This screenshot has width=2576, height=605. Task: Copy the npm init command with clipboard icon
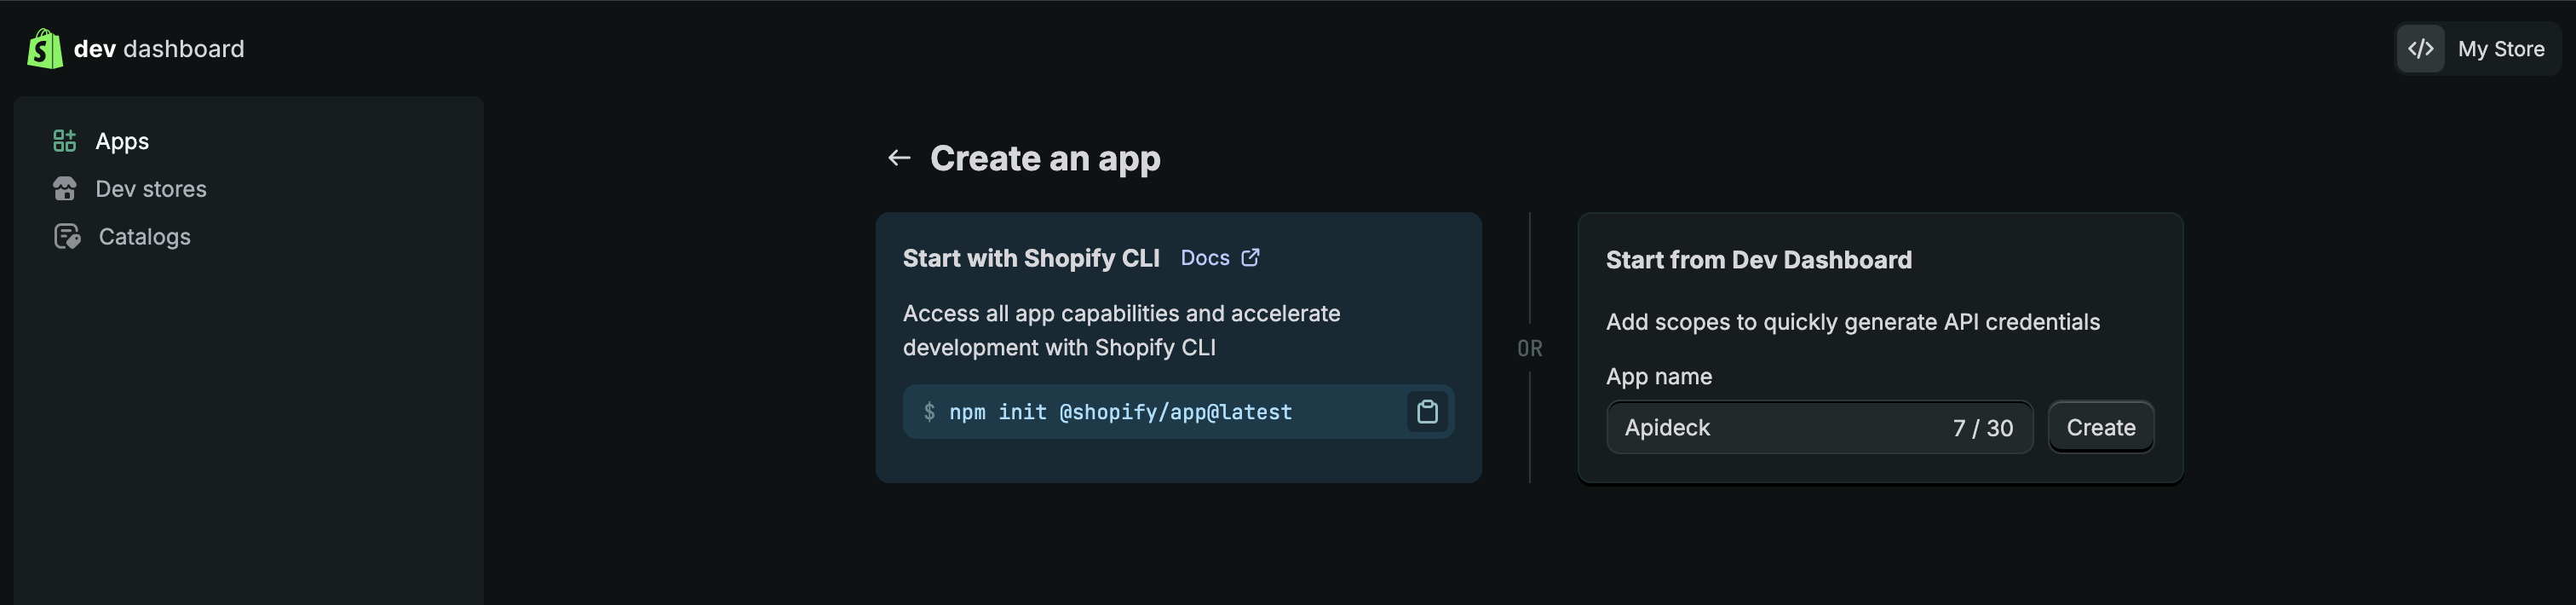(1428, 411)
